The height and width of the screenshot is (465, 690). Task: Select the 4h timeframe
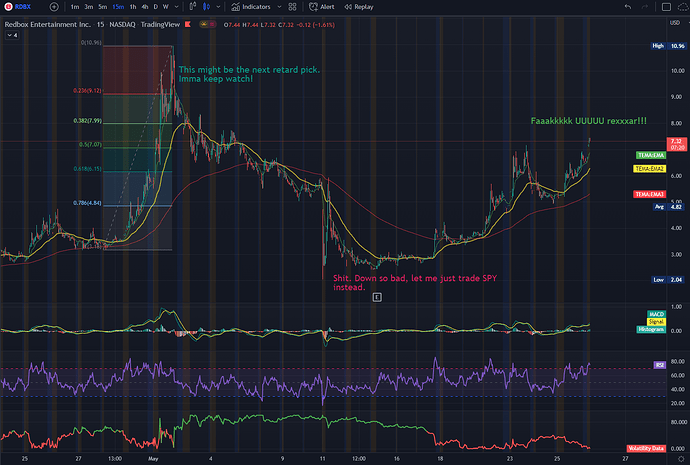[144, 7]
